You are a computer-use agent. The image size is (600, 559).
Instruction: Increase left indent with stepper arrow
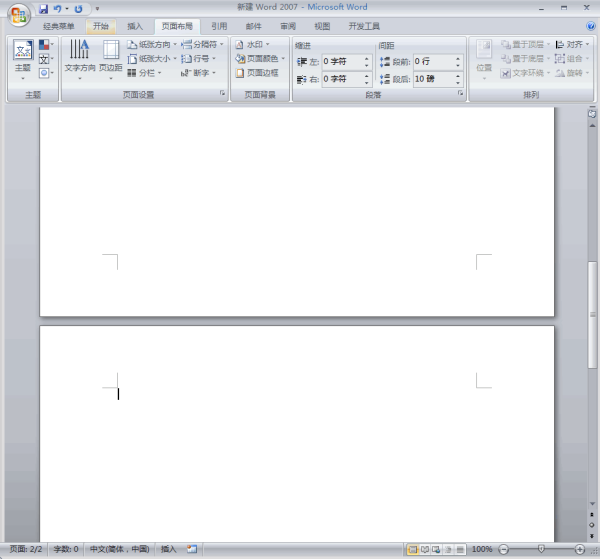(367, 58)
